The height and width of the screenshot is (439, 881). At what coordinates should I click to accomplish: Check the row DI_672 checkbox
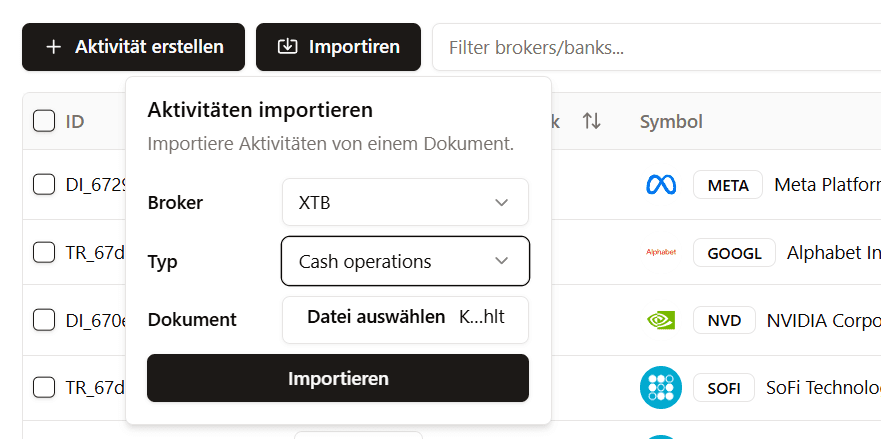[44, 184]
